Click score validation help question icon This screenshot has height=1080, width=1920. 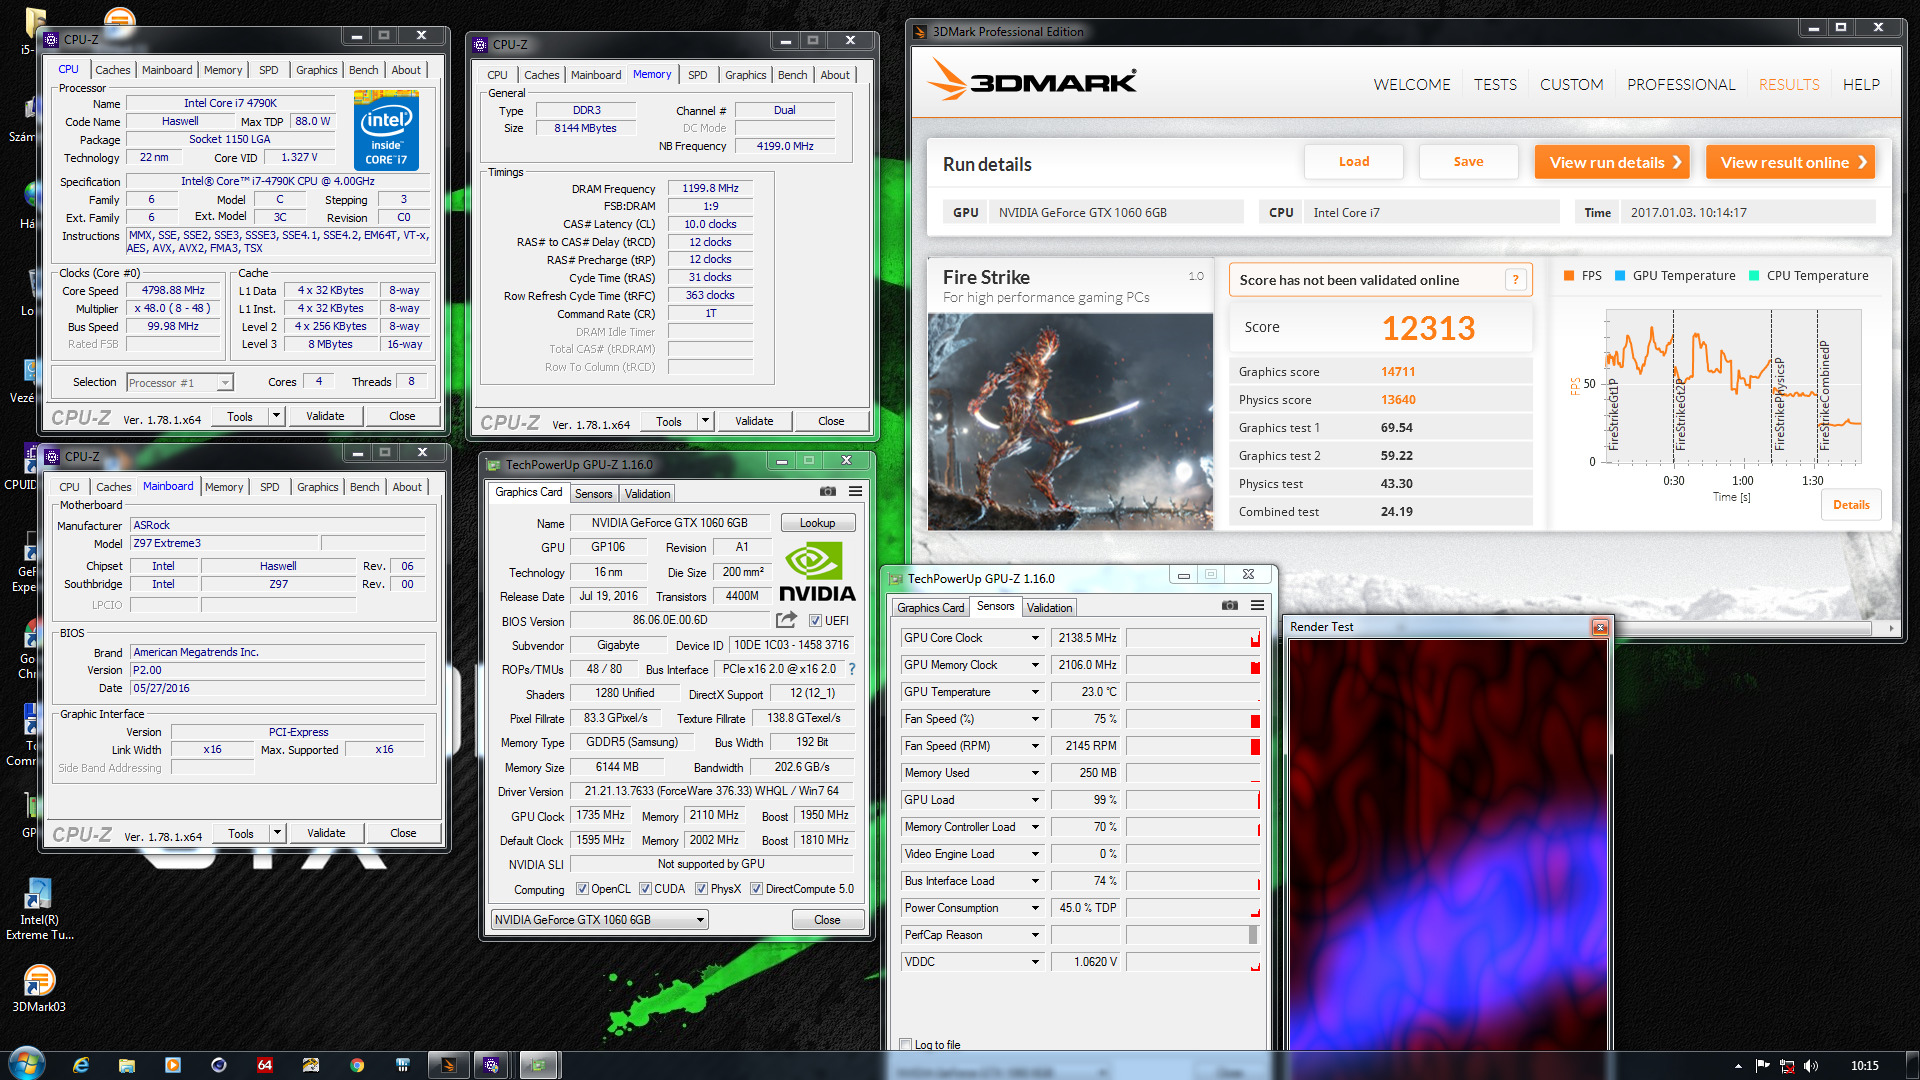point(1515,280)
